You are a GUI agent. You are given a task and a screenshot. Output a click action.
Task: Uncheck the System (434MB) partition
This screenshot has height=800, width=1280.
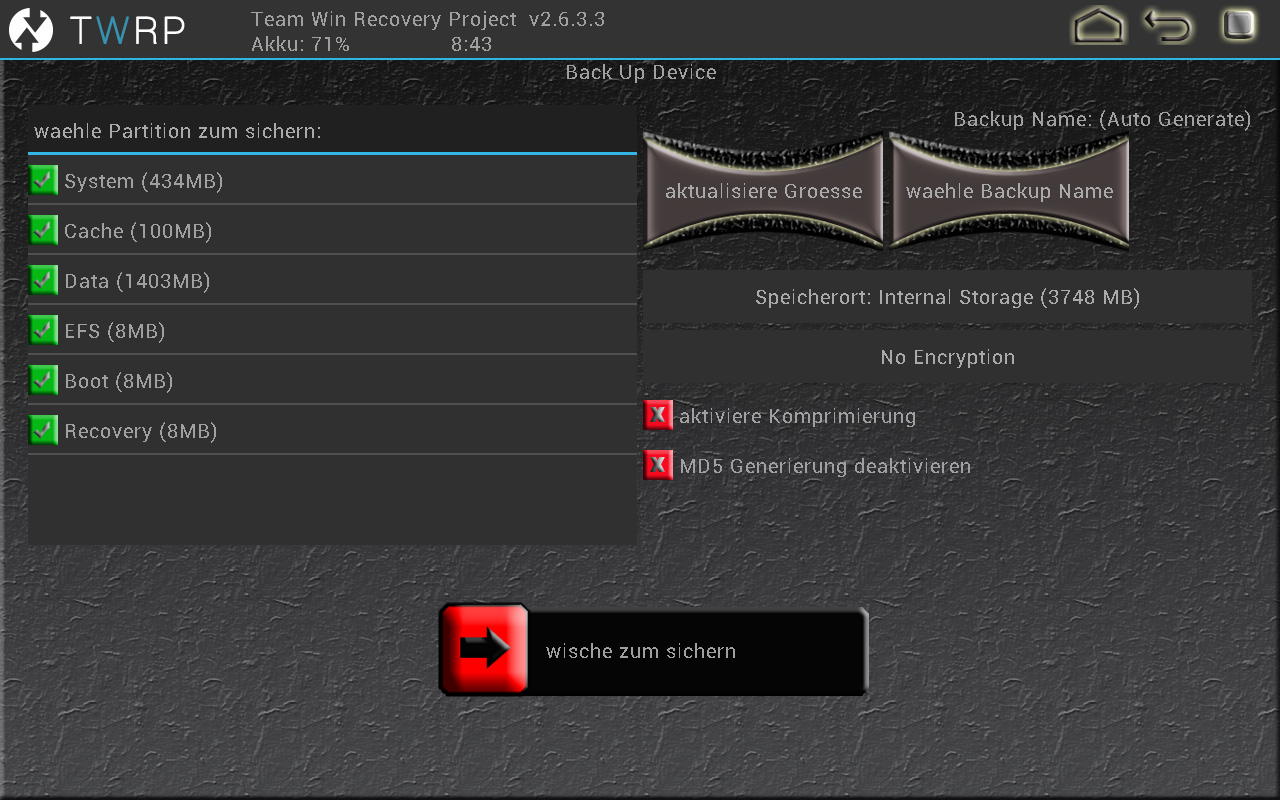pyautogui.click(x=44, y=181)
